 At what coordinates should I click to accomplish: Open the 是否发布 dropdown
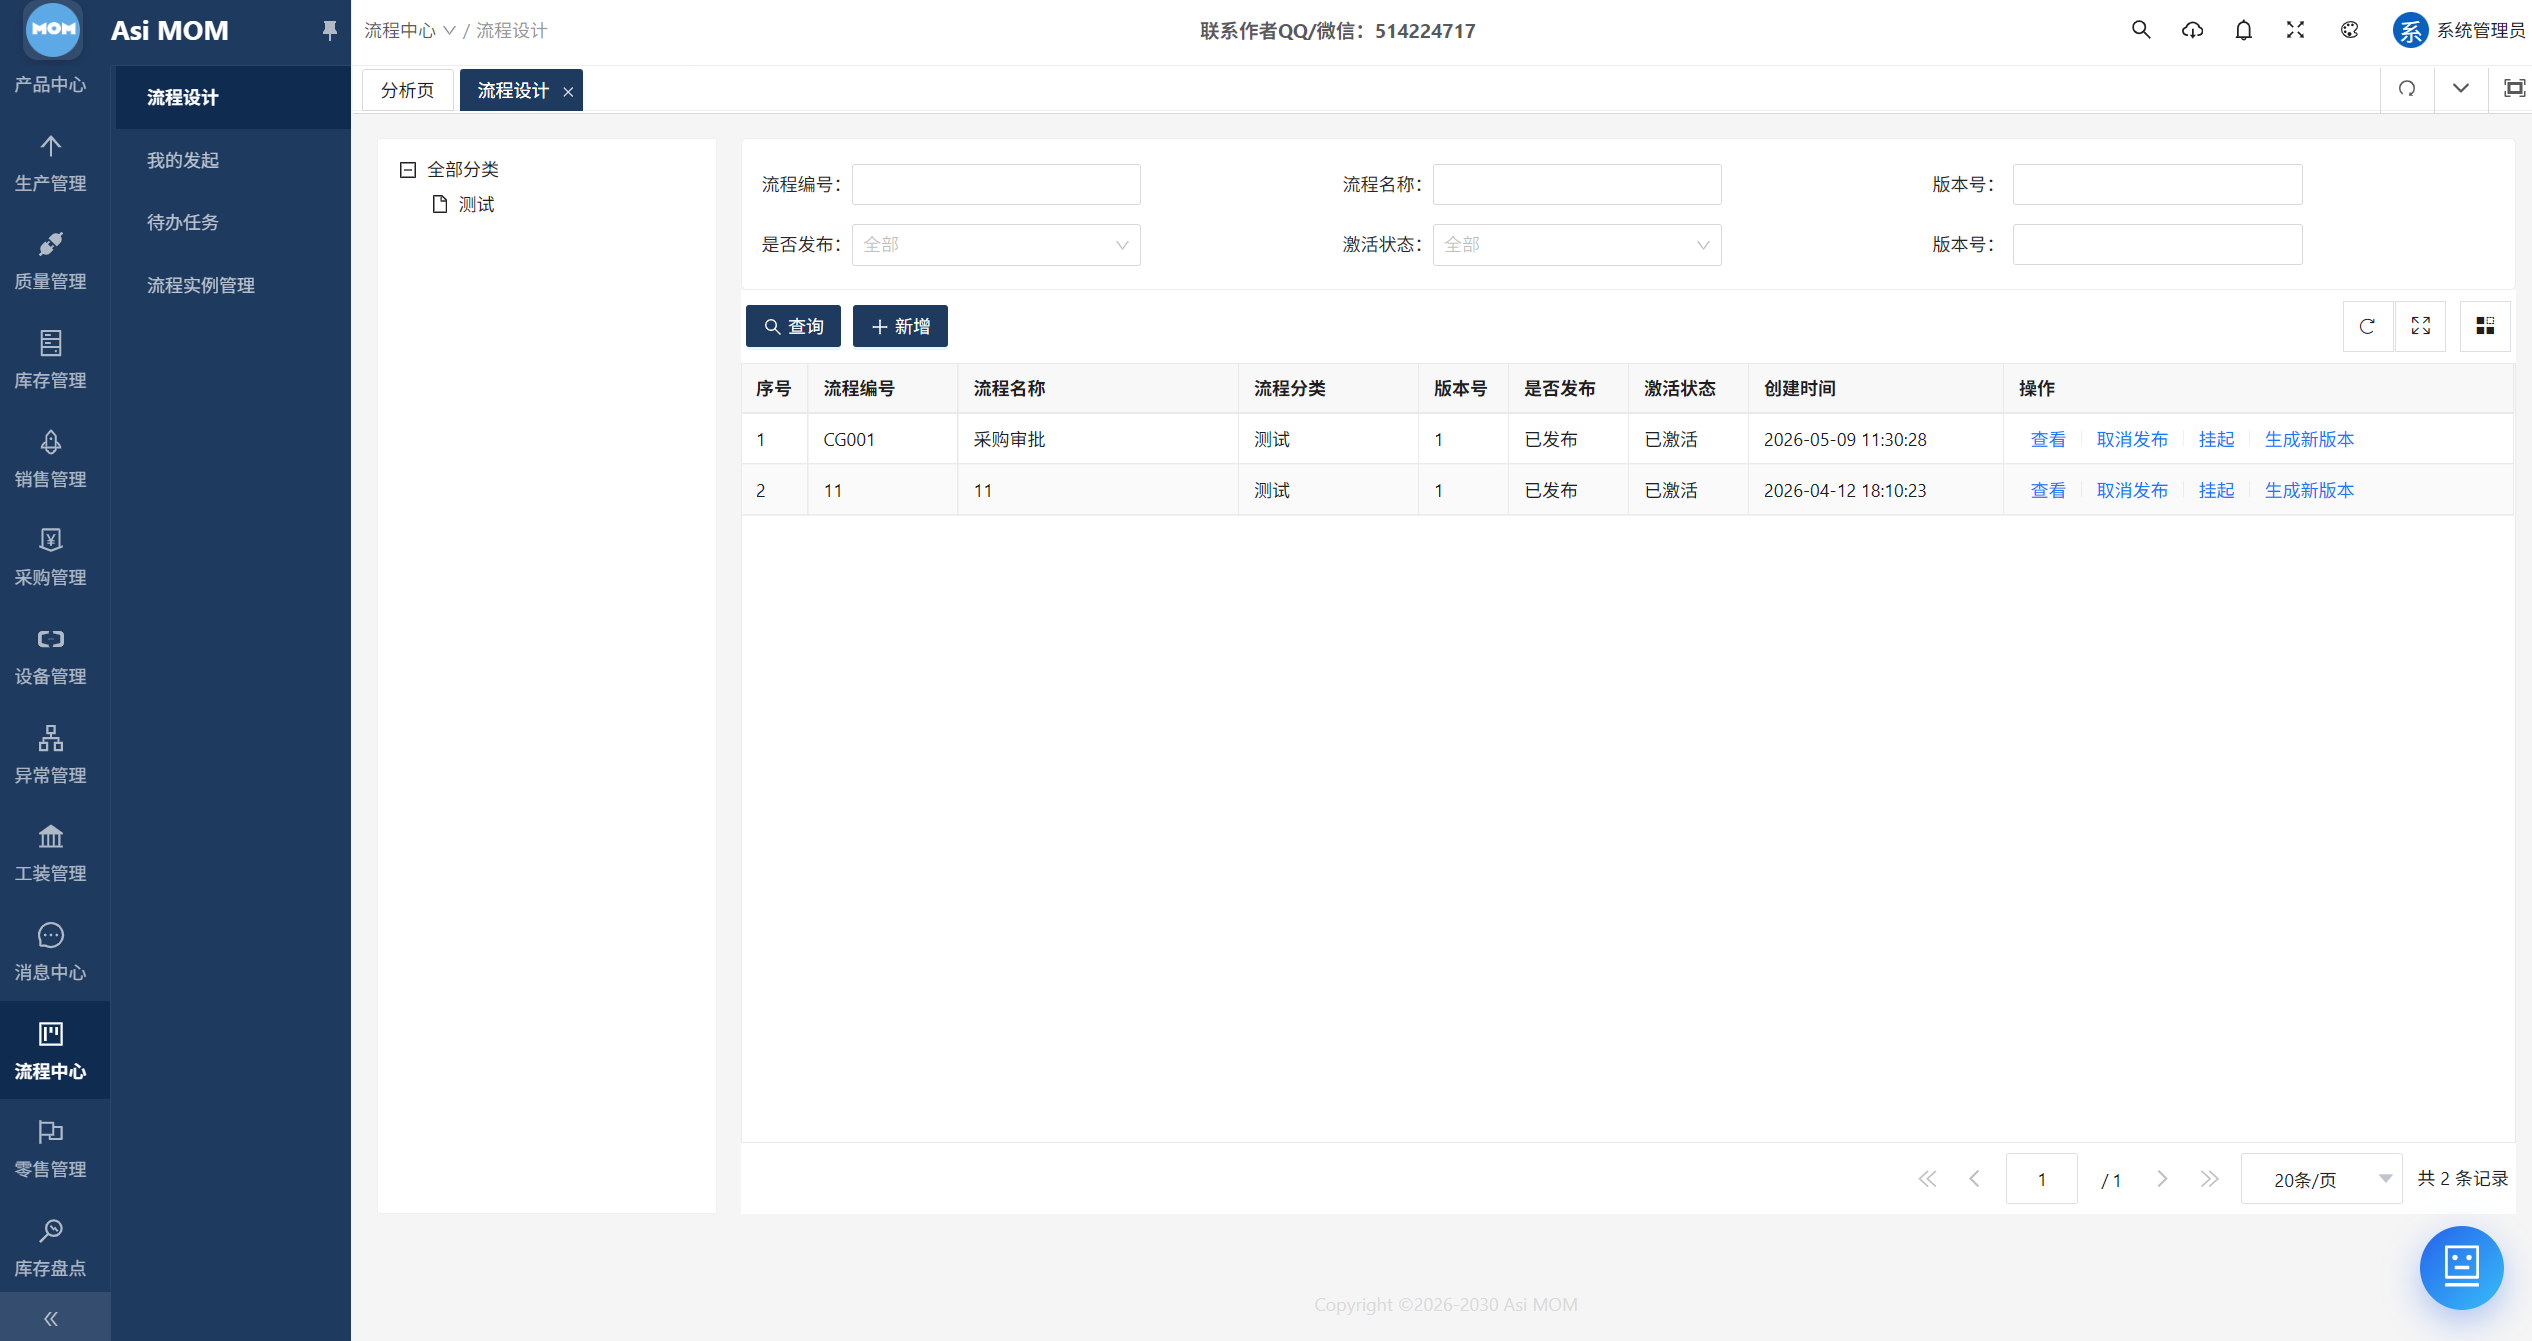click(x=995, y=245)
